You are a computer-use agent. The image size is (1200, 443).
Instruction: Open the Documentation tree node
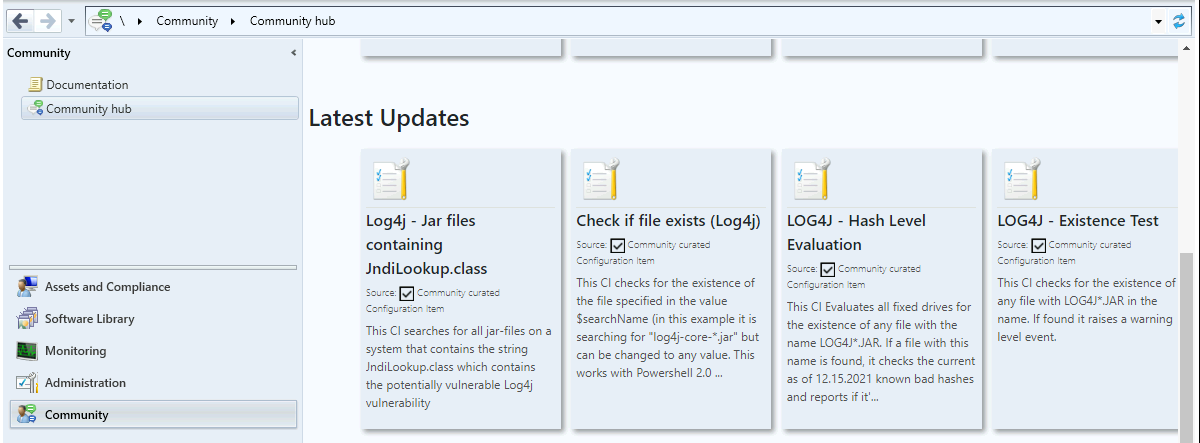[x=87, y=85]
